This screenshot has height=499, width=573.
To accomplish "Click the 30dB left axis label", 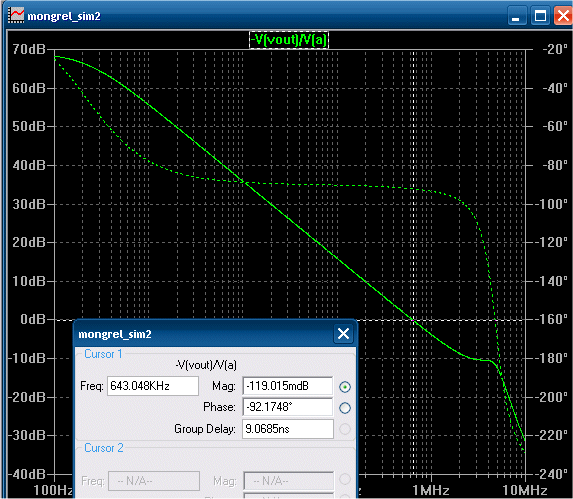I will [29, 204].
